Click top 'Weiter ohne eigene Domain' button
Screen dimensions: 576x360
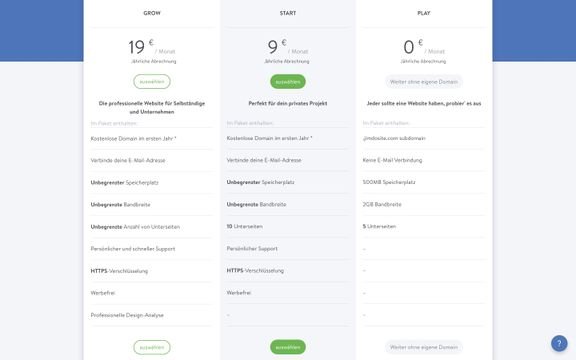pyautogui.click(x=424, y=82)
